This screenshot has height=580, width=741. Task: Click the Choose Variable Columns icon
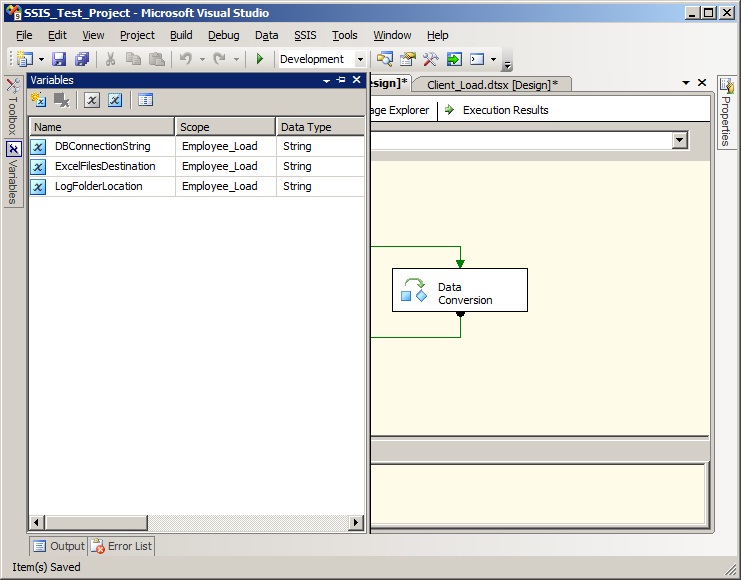click(145, 100)
